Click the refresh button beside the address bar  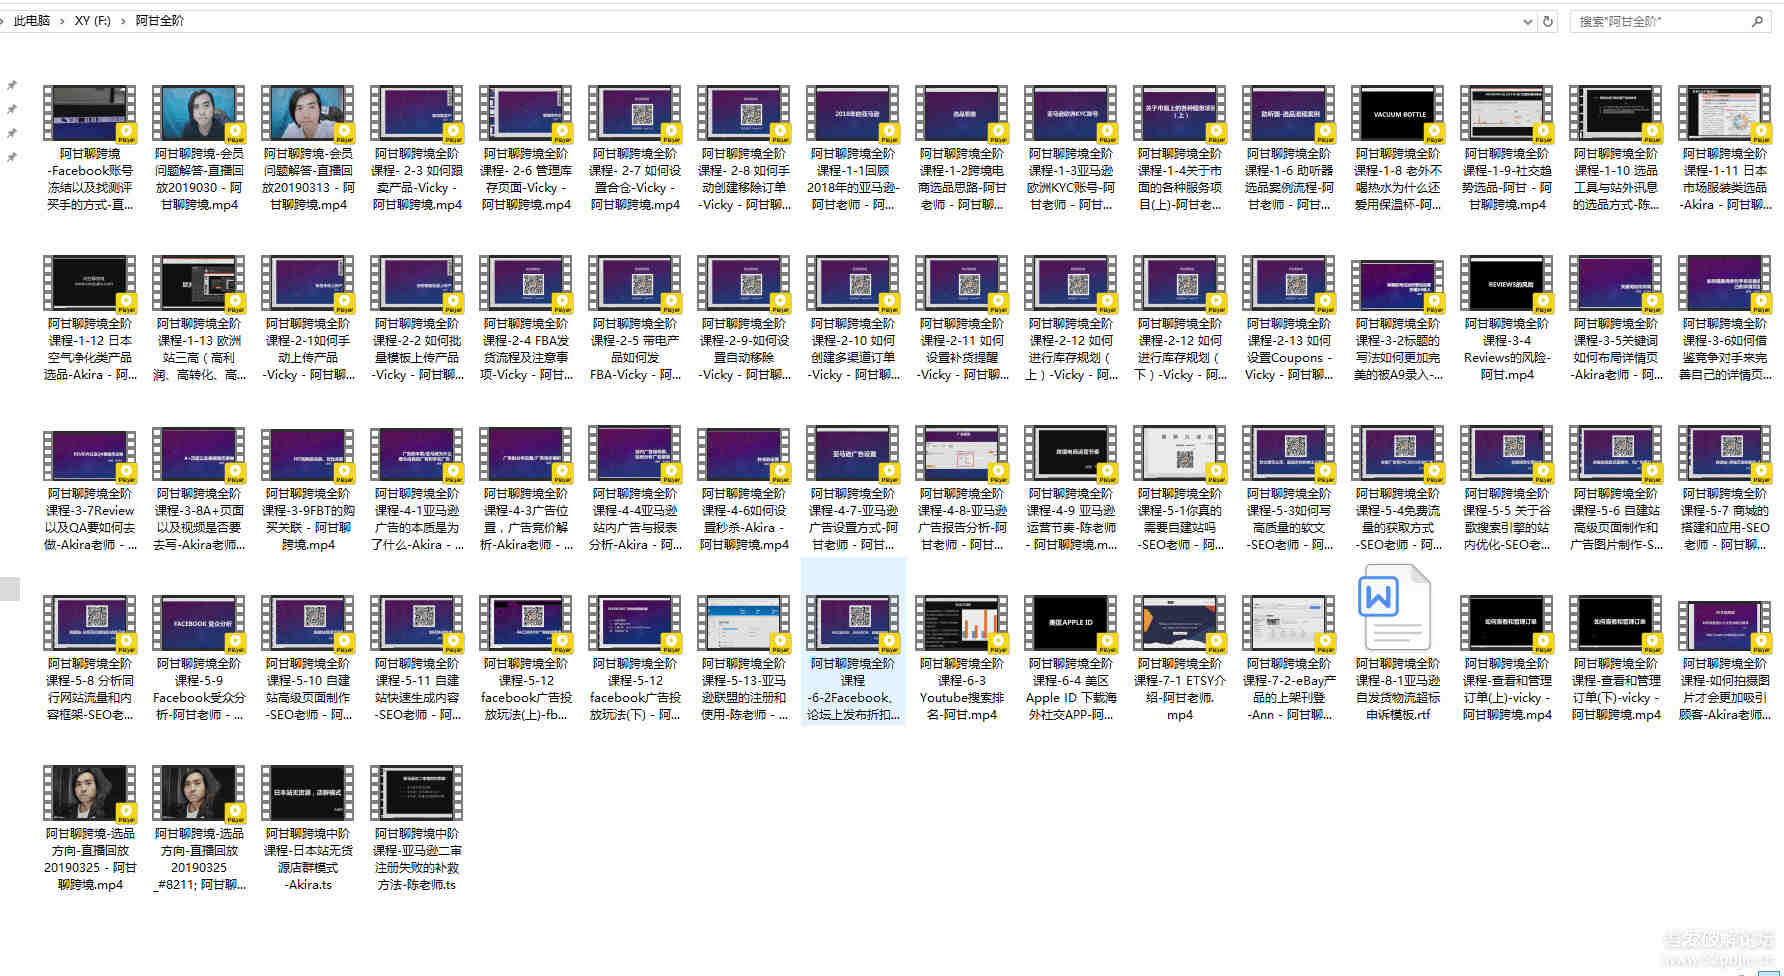tap(1548, 21)
